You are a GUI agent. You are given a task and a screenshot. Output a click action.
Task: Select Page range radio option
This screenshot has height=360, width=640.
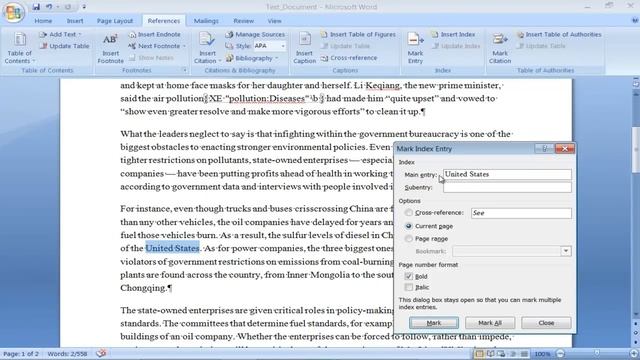pos(409,239)
